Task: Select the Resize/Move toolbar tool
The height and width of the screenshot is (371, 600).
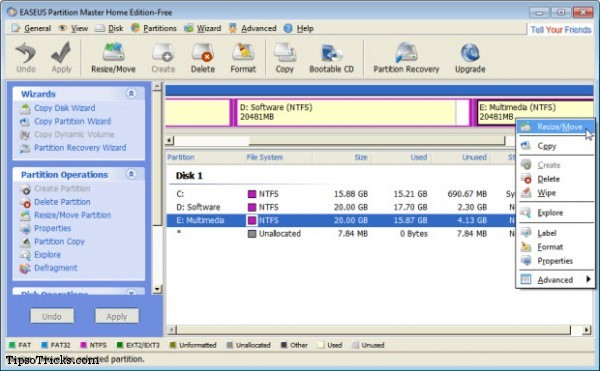Action: coord(113,57)
